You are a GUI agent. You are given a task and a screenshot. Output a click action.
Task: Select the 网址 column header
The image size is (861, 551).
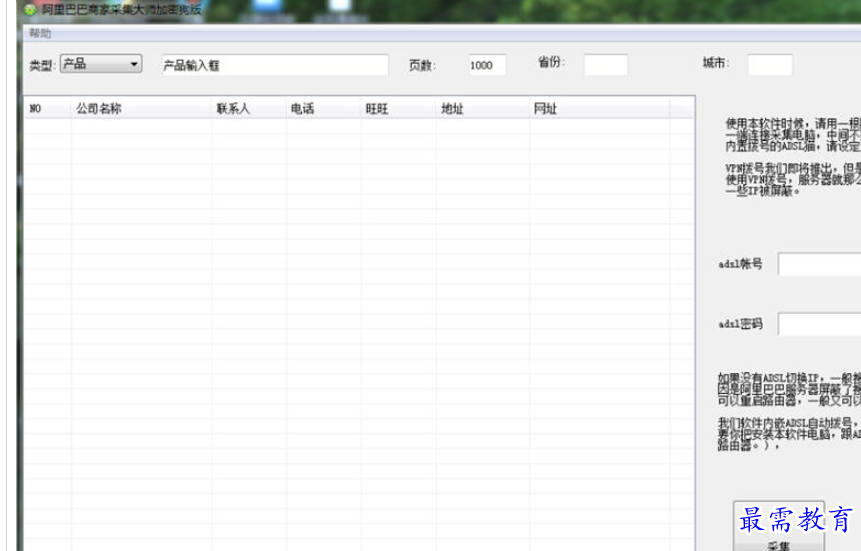coord(600,108)
